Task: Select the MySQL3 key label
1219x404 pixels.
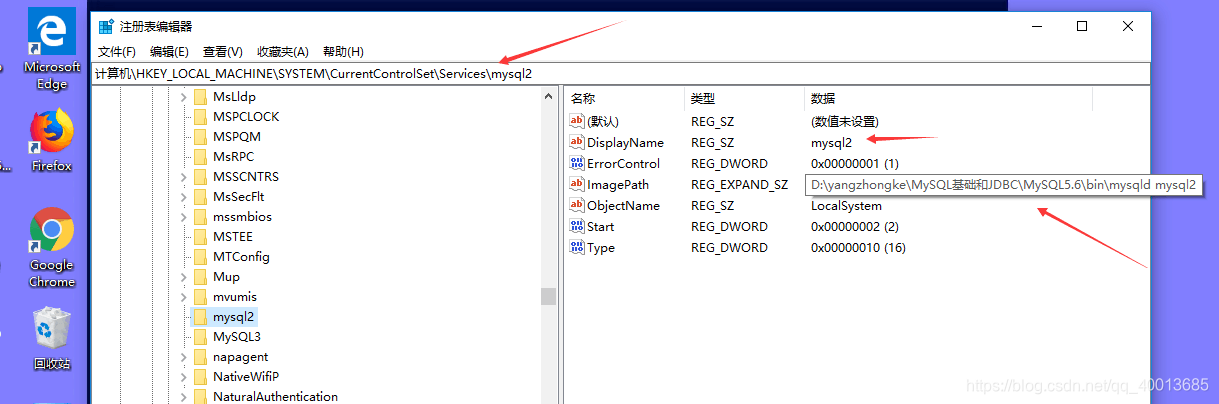Action: 237,337
